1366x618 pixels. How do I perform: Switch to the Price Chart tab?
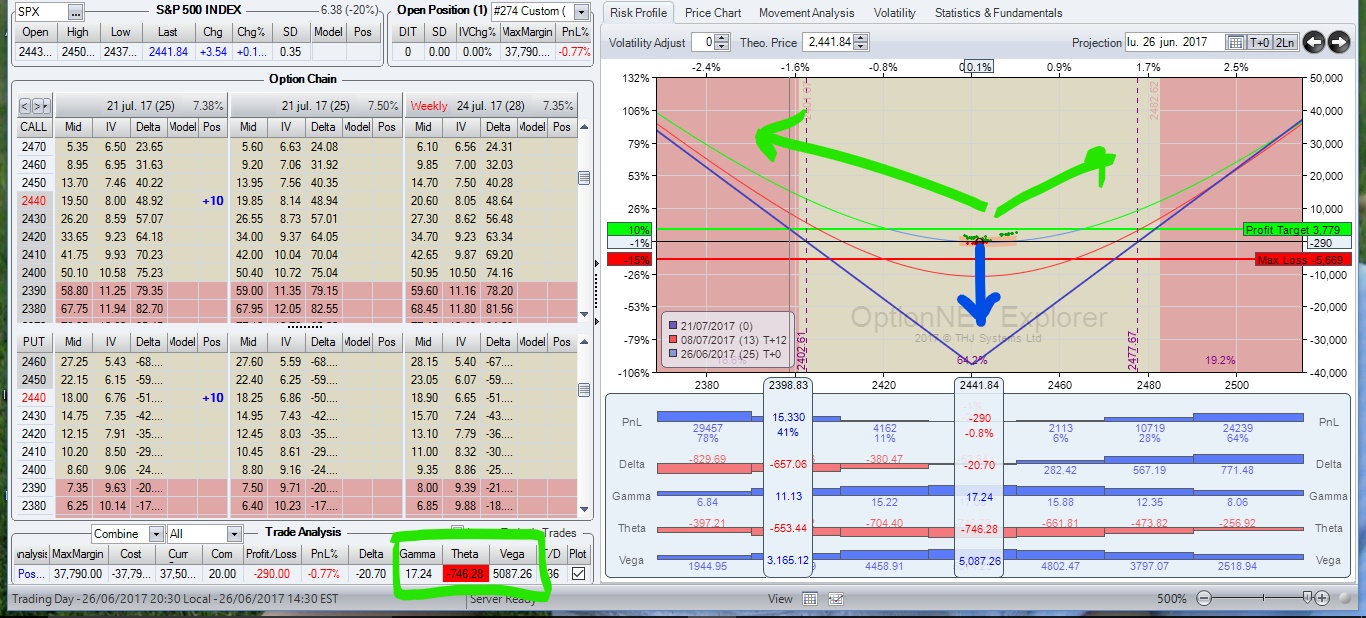(x=713, y=13)
